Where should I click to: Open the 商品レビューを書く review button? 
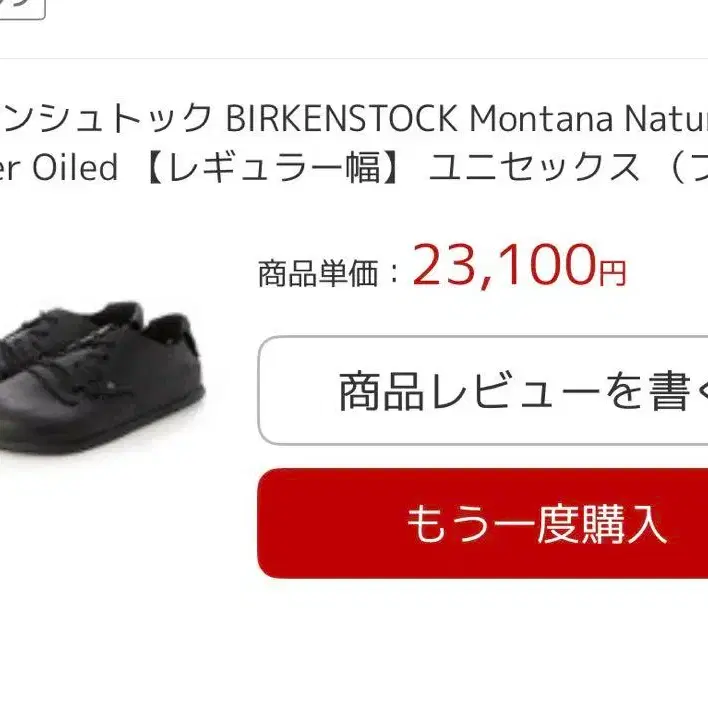point(483,391)
